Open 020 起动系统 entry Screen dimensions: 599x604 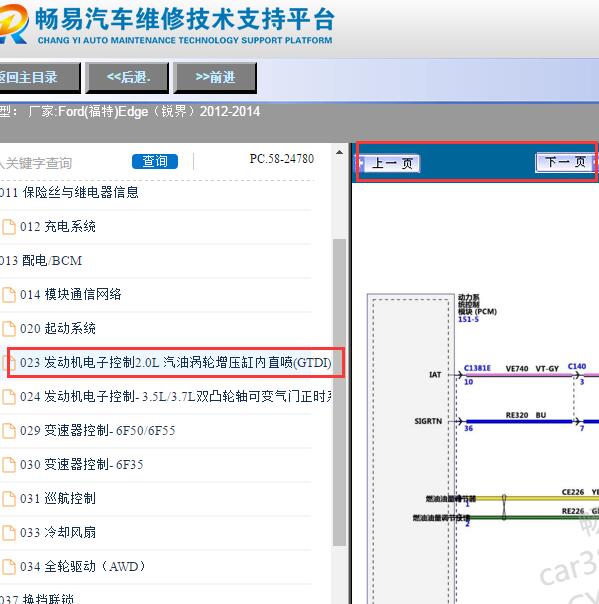[x=58, y=329]
